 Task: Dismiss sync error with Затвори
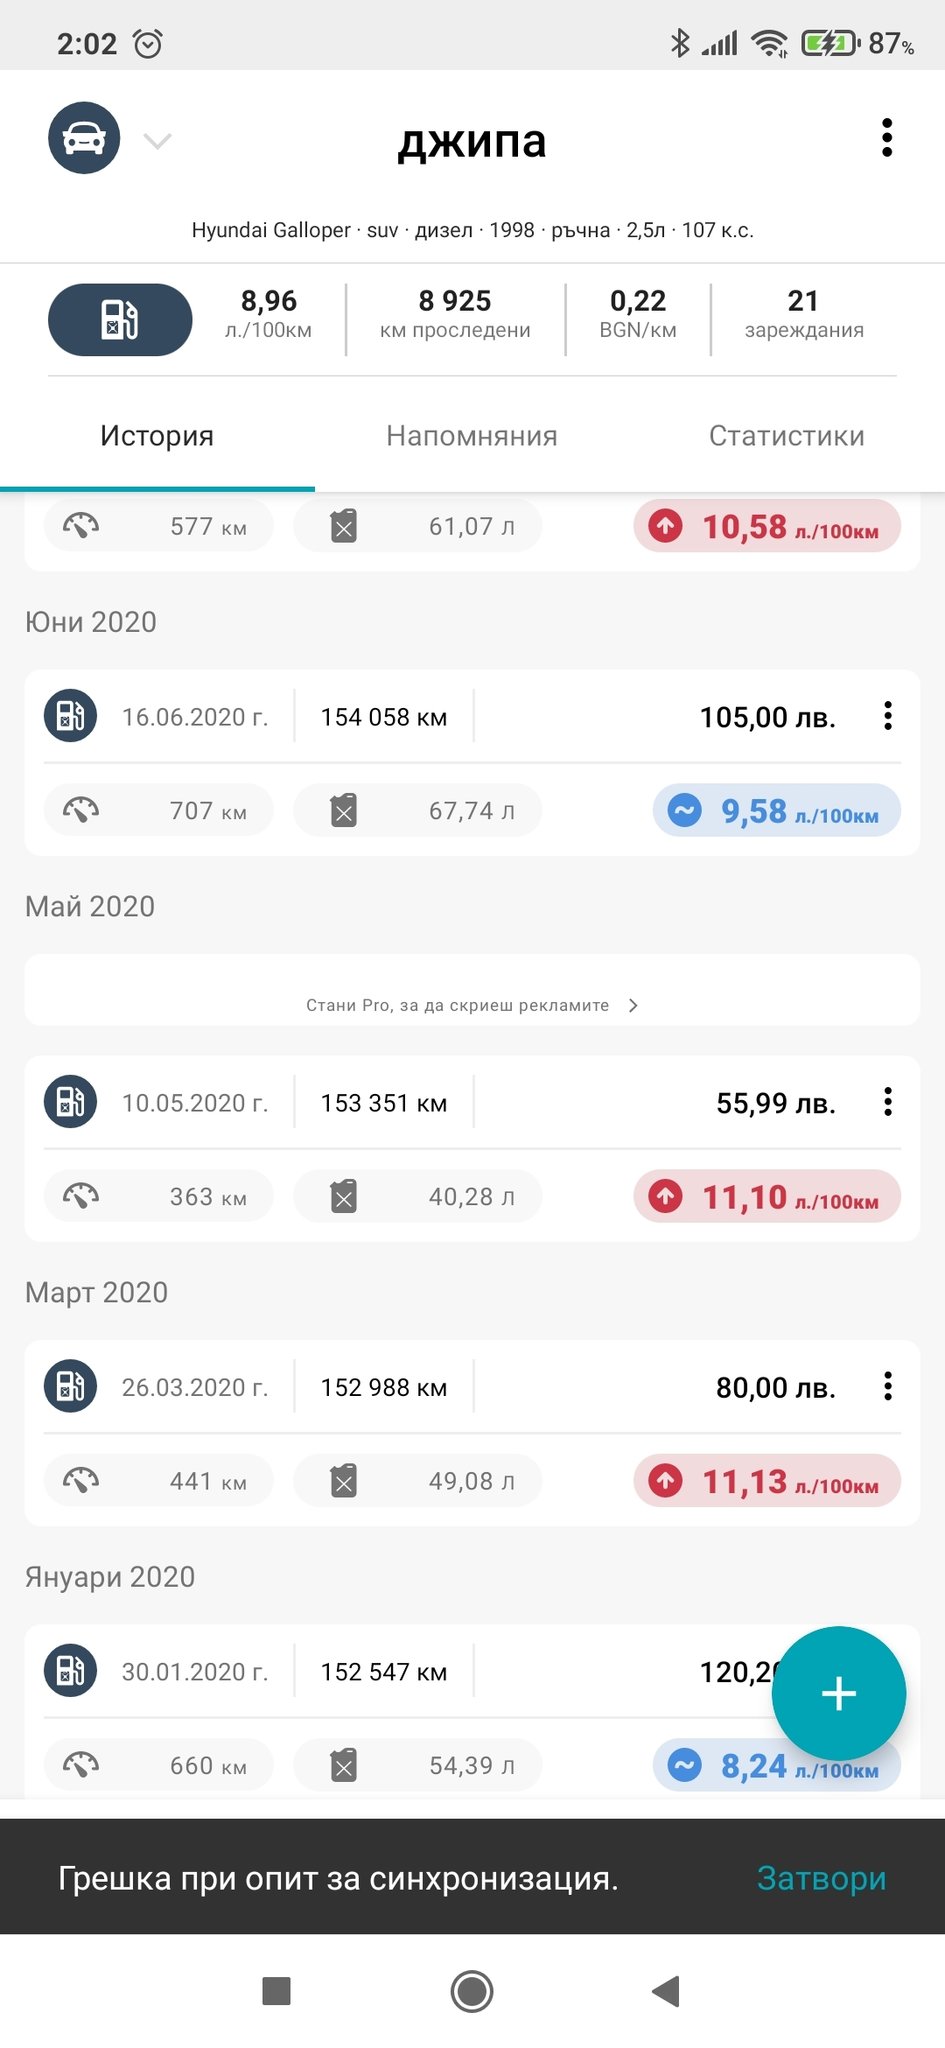[x=821, y=1878]
